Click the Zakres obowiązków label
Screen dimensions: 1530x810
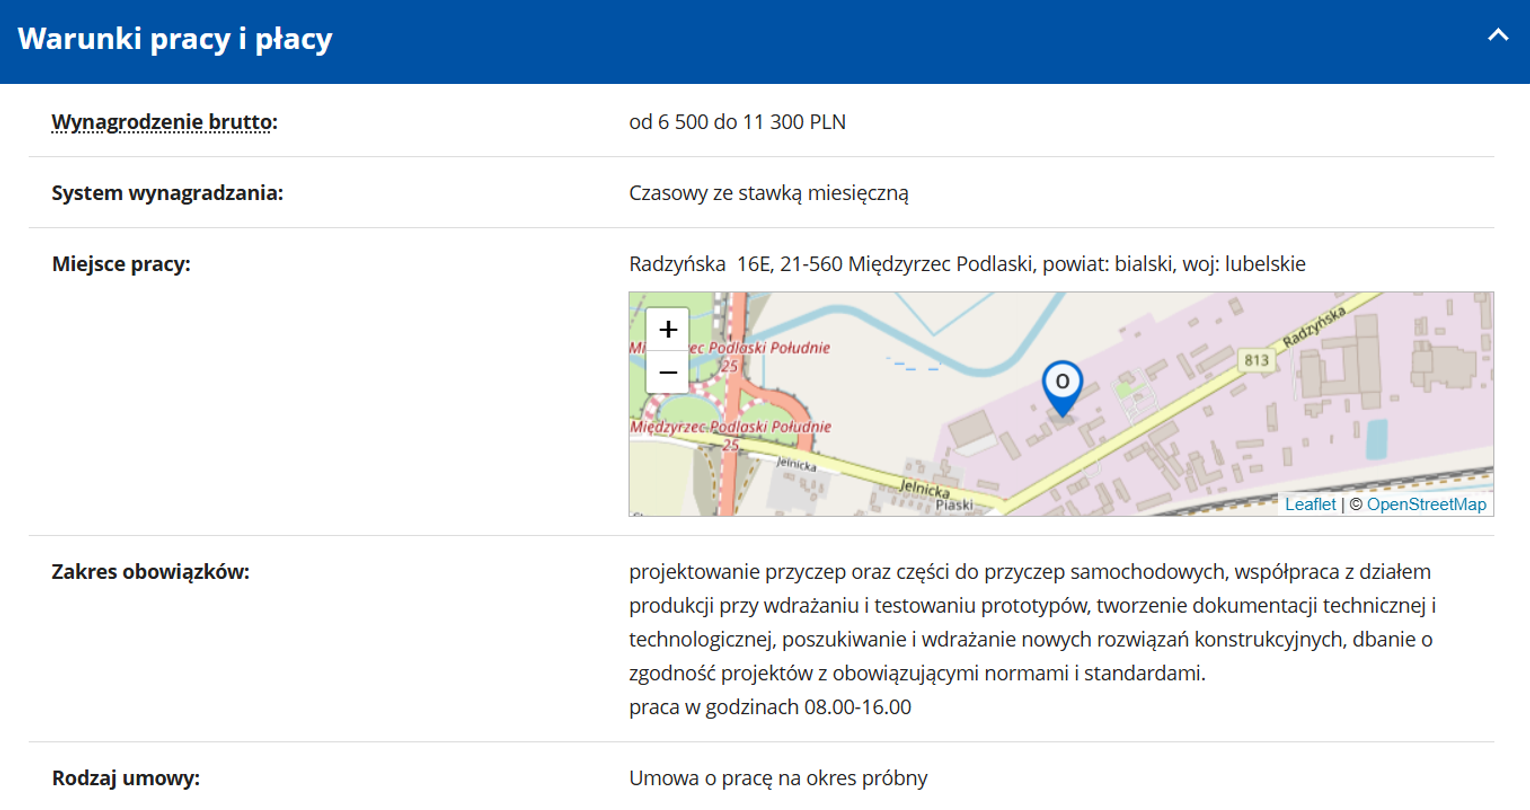pyautogui.click(x=150, y=572)
